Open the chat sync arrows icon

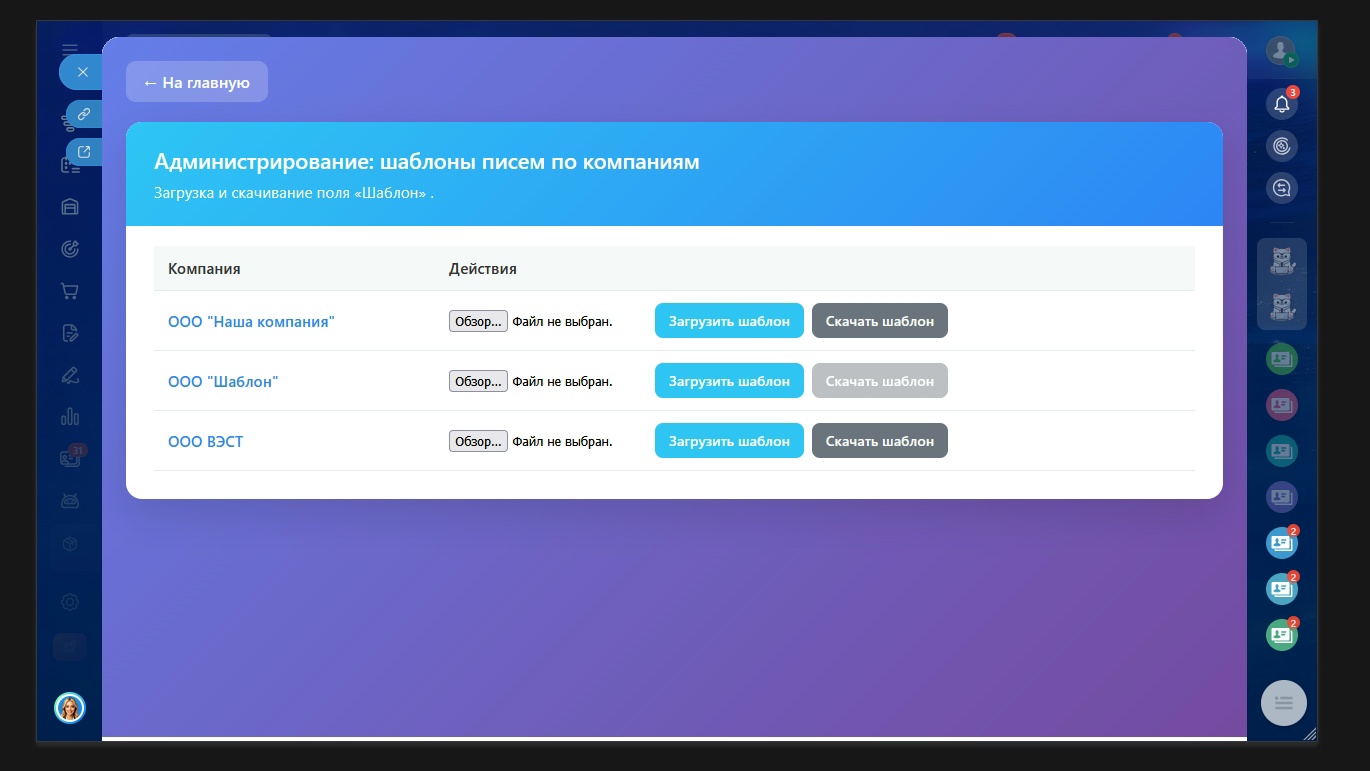click(x=1282, y=188)
